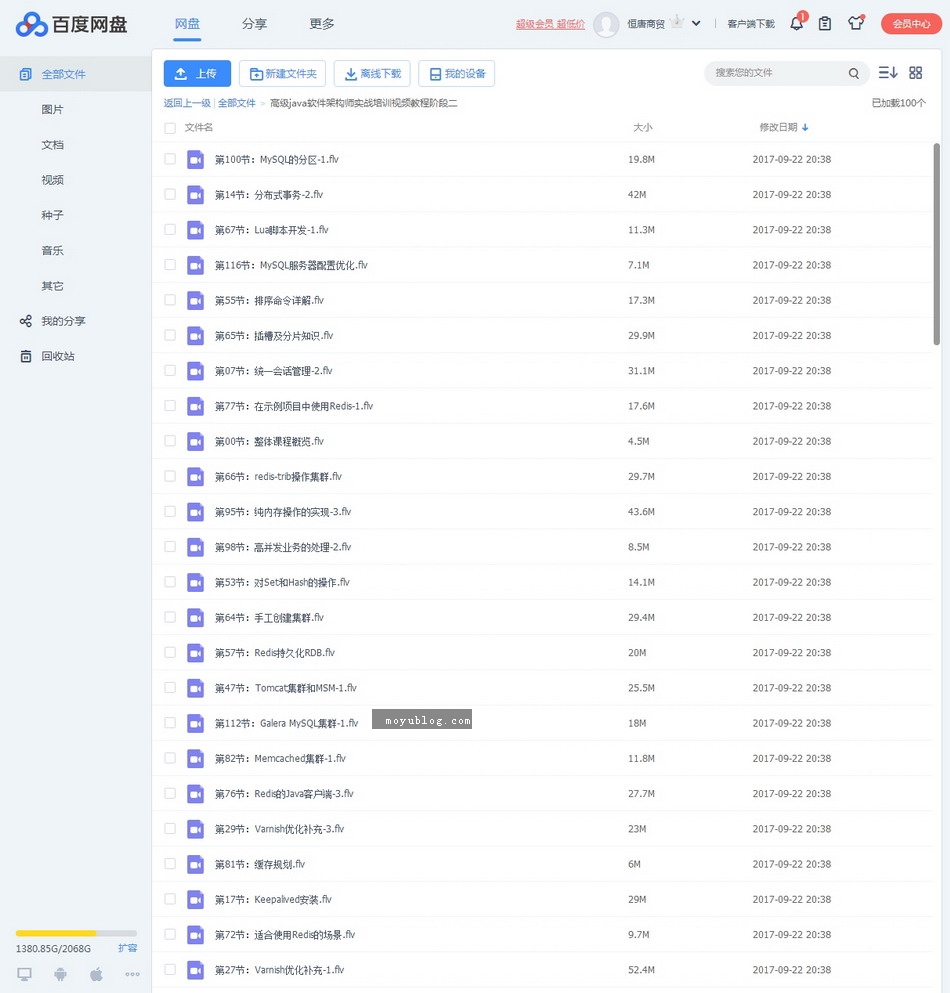Click the 离线下载 button

pos(372,73)
